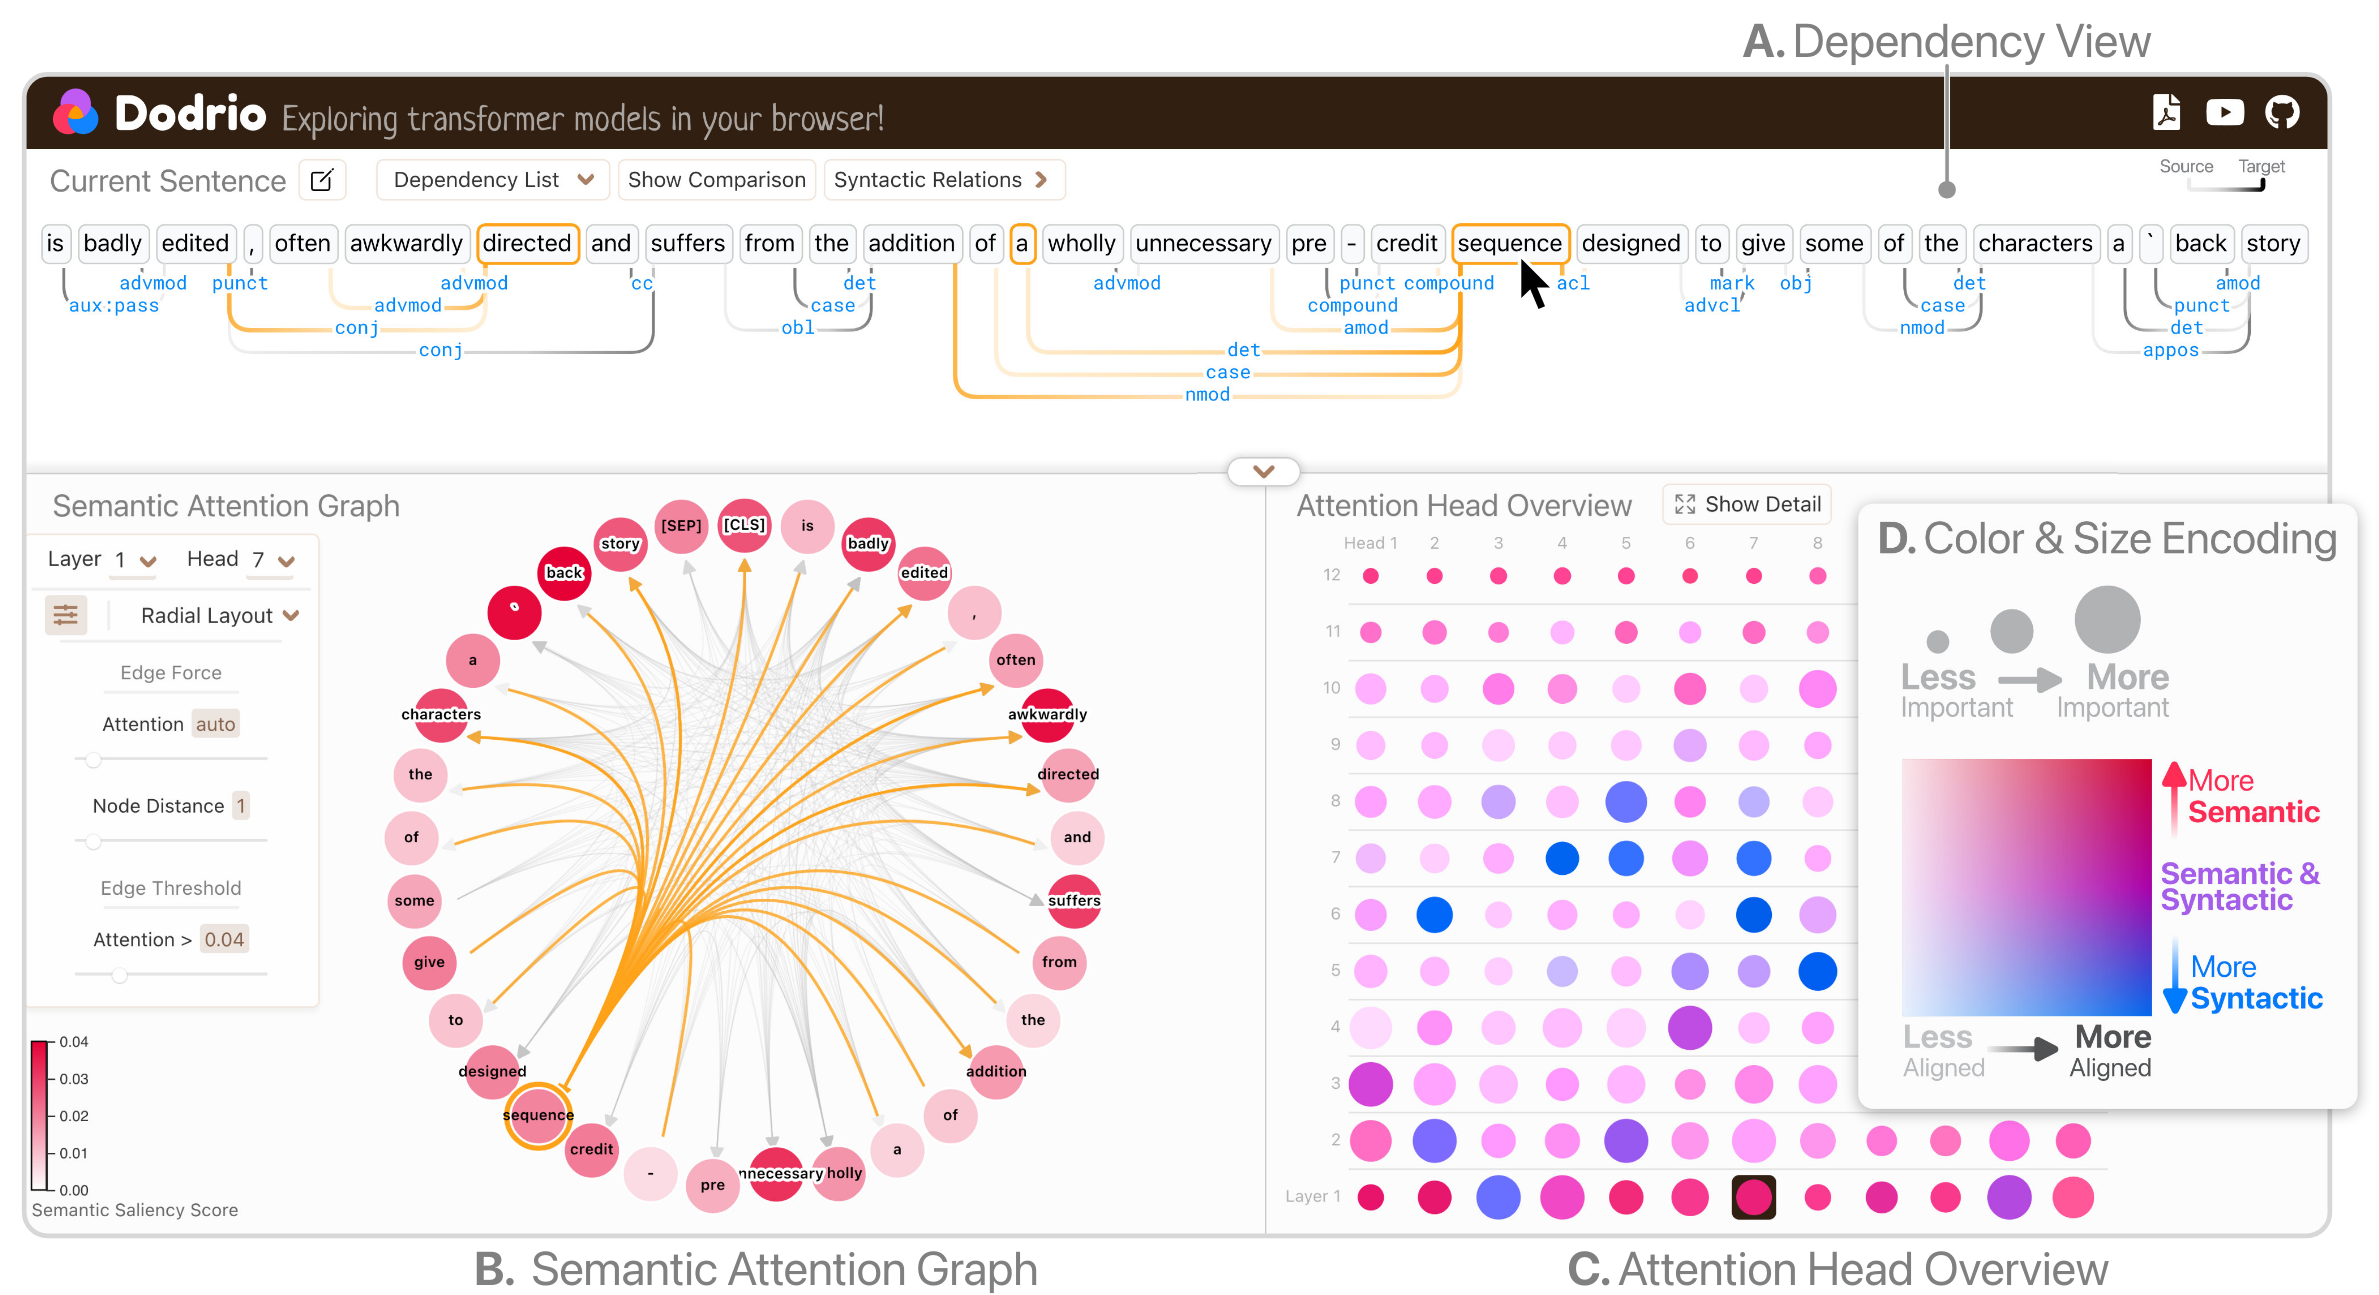This screenshot has height=1295, width=2379.
Task: Select the 'sequence' token in sentence
Action: tap(1509, 244)
